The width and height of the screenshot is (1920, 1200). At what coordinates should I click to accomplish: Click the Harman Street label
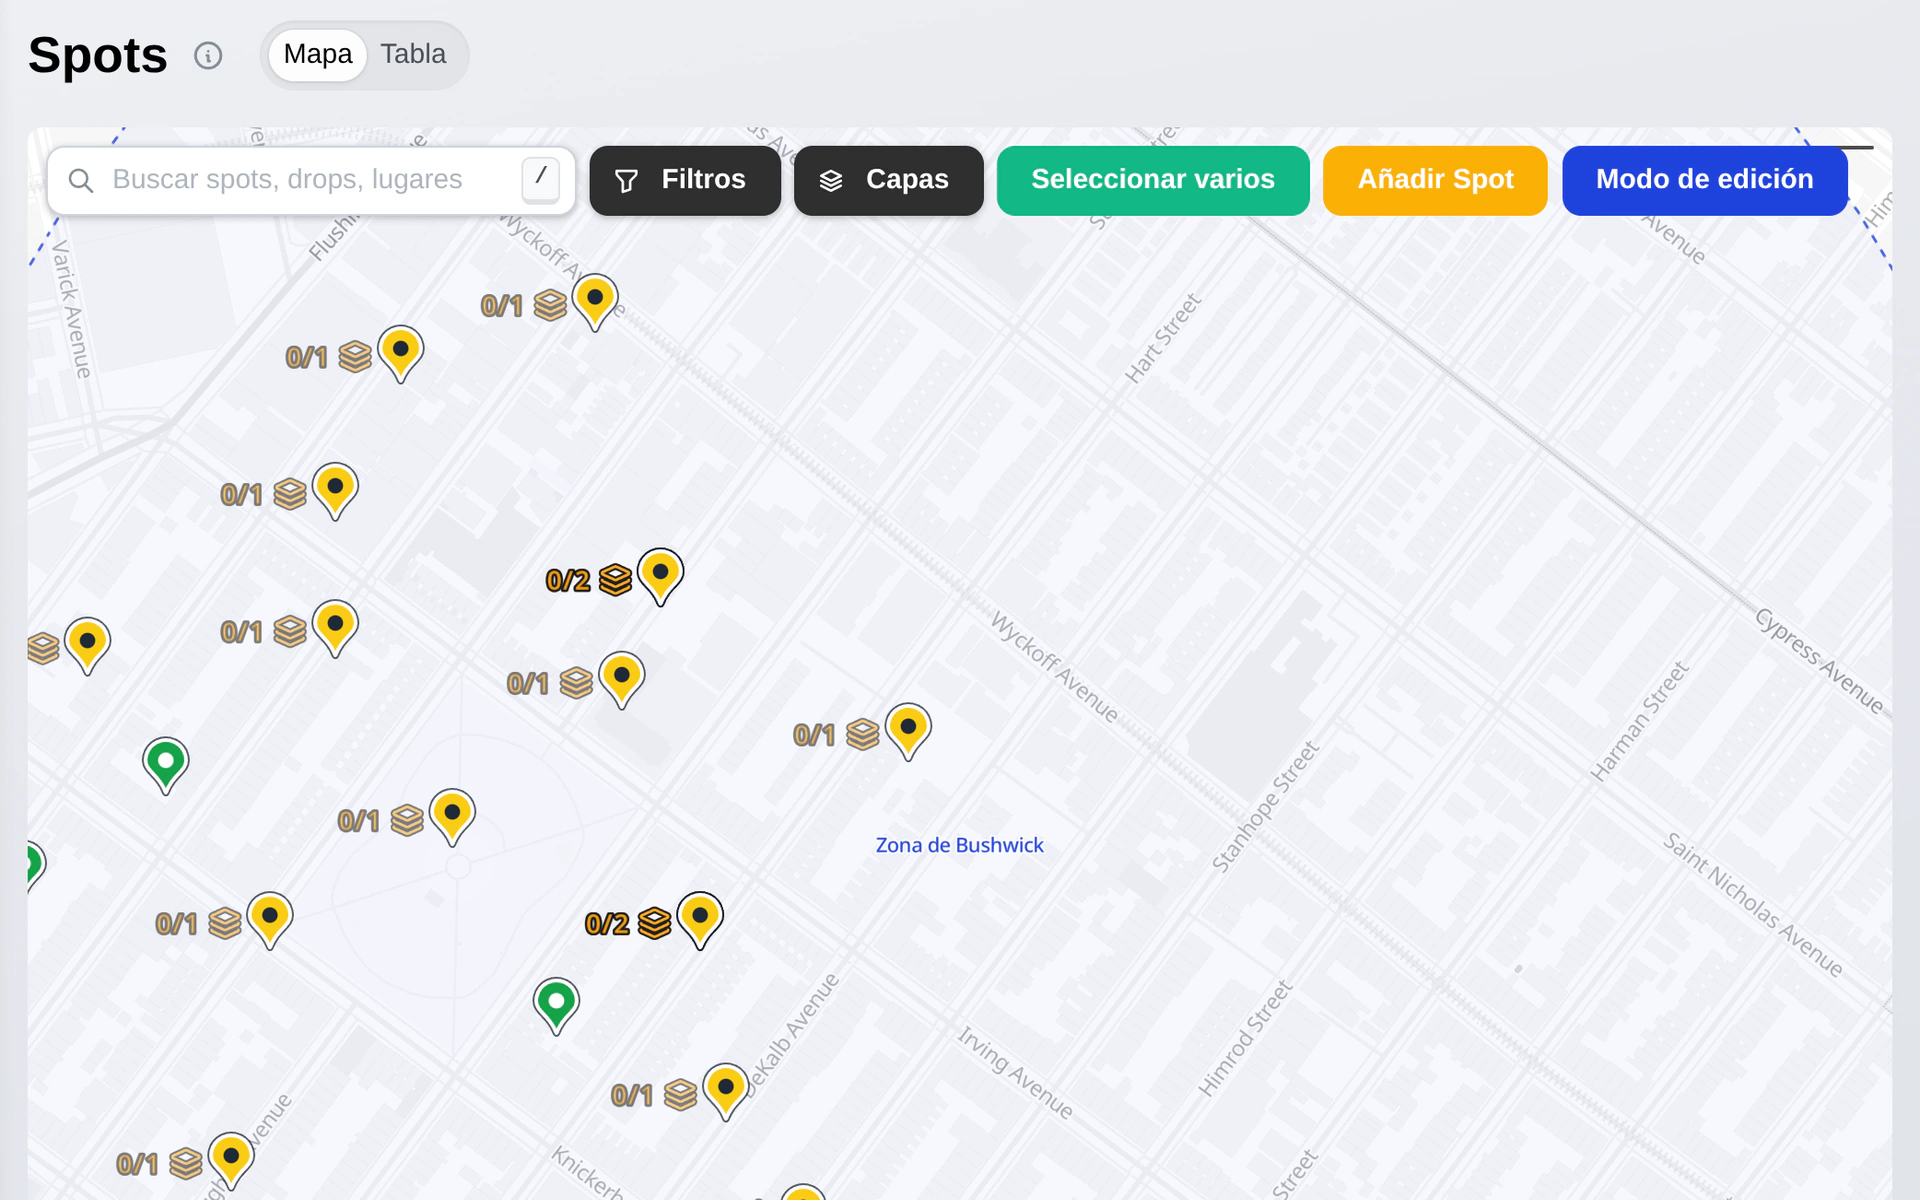(x=1639, y=720)
